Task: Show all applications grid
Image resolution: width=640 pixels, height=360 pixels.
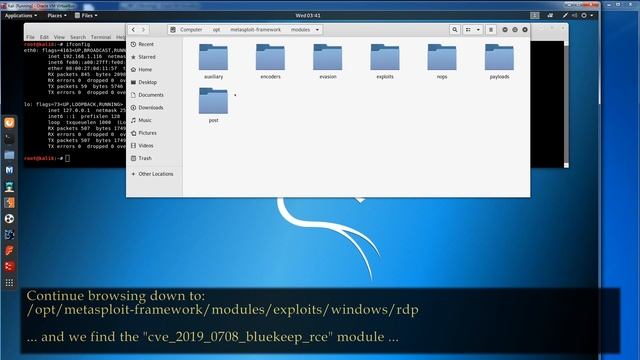Action: [9, 282]
